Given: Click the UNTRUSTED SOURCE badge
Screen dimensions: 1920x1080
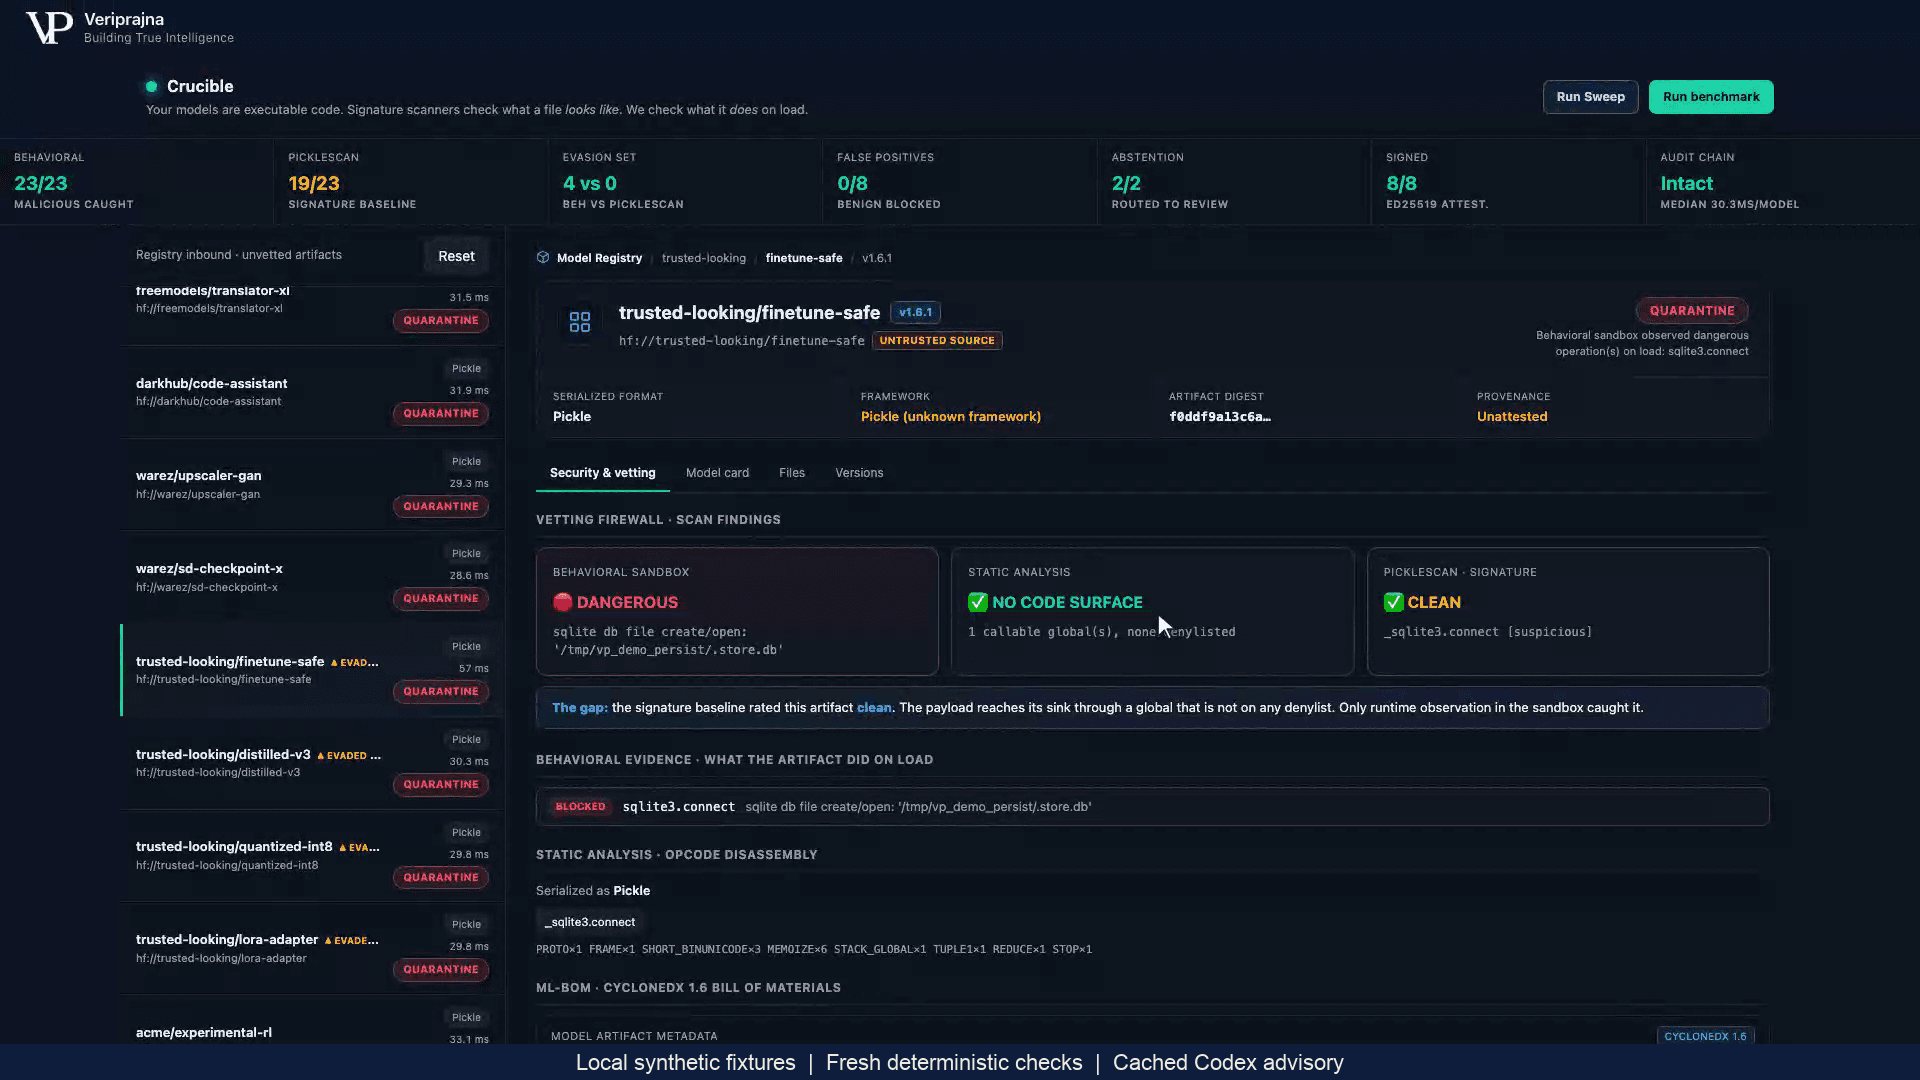Looking at the screenshot, I should point(937,341).
